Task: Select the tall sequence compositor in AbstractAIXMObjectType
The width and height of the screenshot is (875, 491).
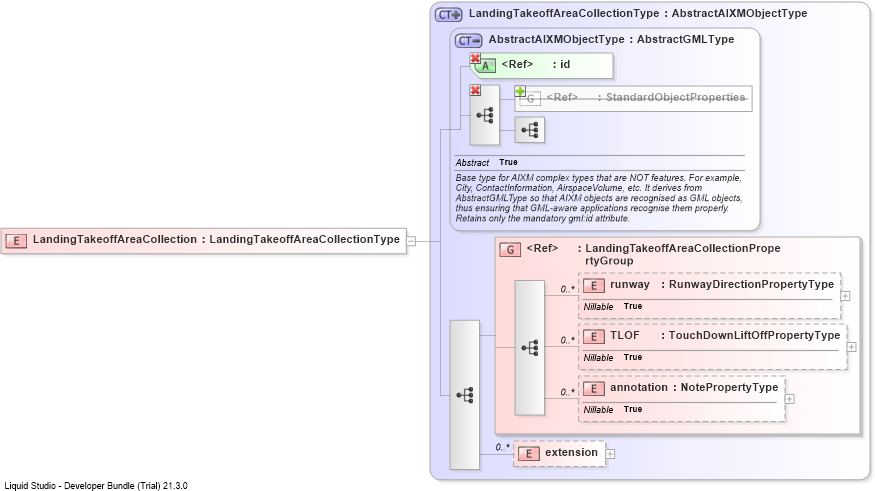Action: pyautogui.click(x=484, y=115)
